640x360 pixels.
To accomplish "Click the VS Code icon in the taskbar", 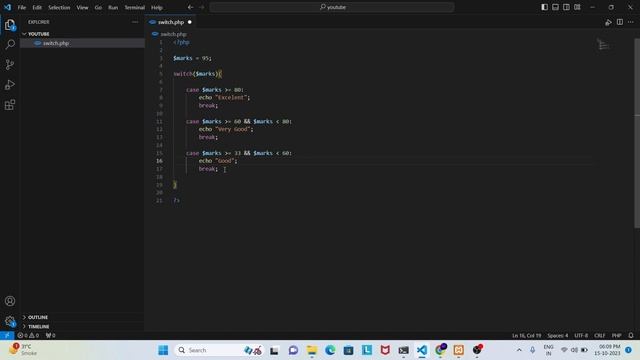I will pos(422,350).
